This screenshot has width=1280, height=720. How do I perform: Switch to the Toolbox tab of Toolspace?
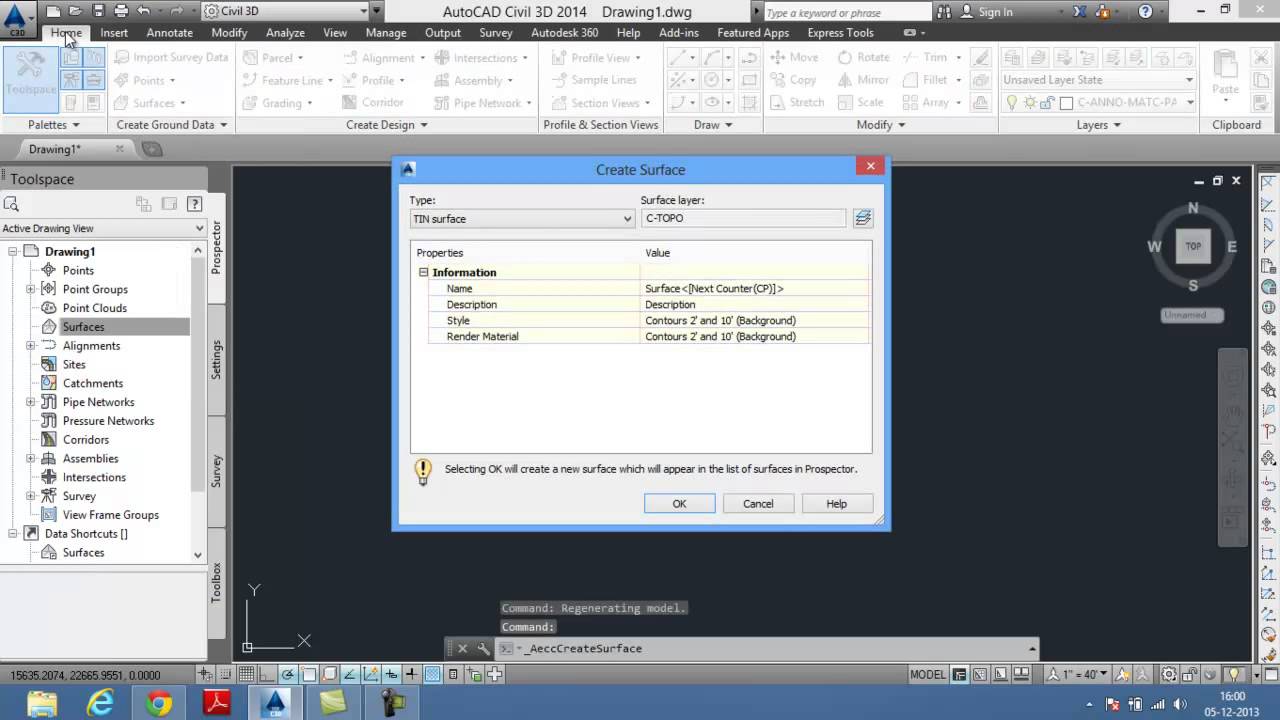pyautogui.click(x=216, y=582)
